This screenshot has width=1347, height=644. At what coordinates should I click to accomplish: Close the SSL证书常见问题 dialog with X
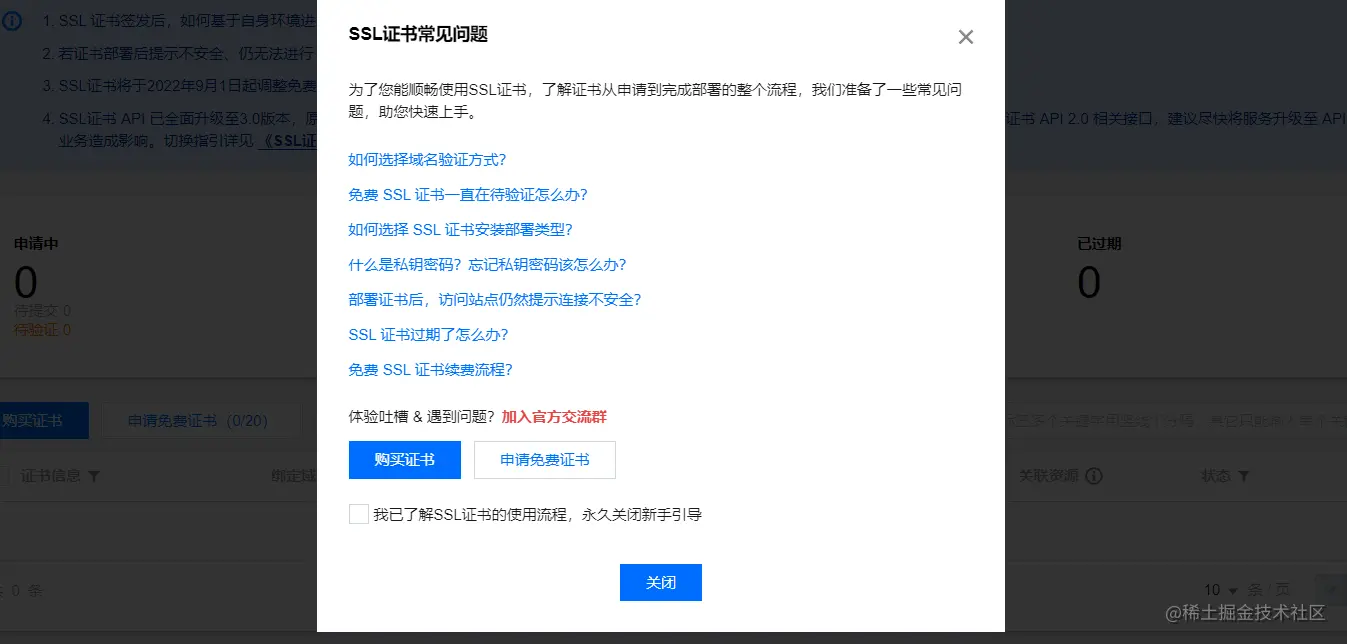(x=965, y=37)
